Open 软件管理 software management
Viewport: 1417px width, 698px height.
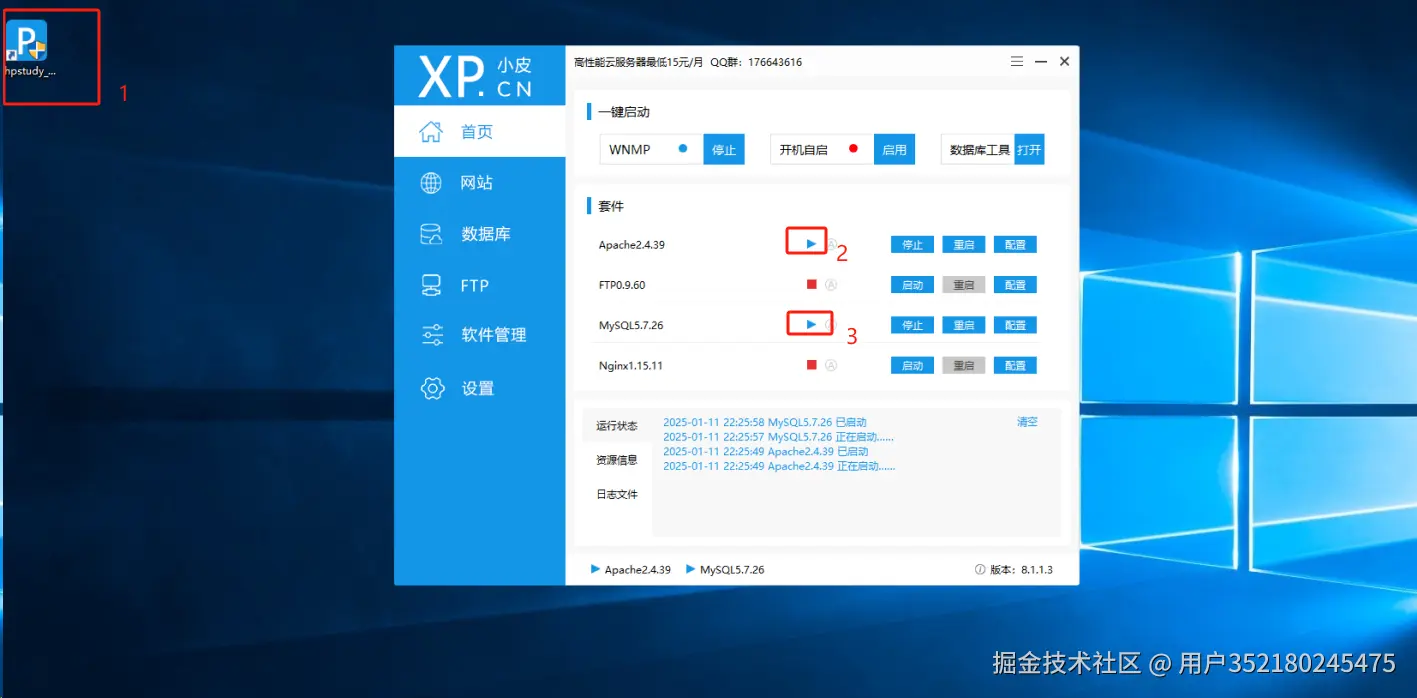pos(479,335)
